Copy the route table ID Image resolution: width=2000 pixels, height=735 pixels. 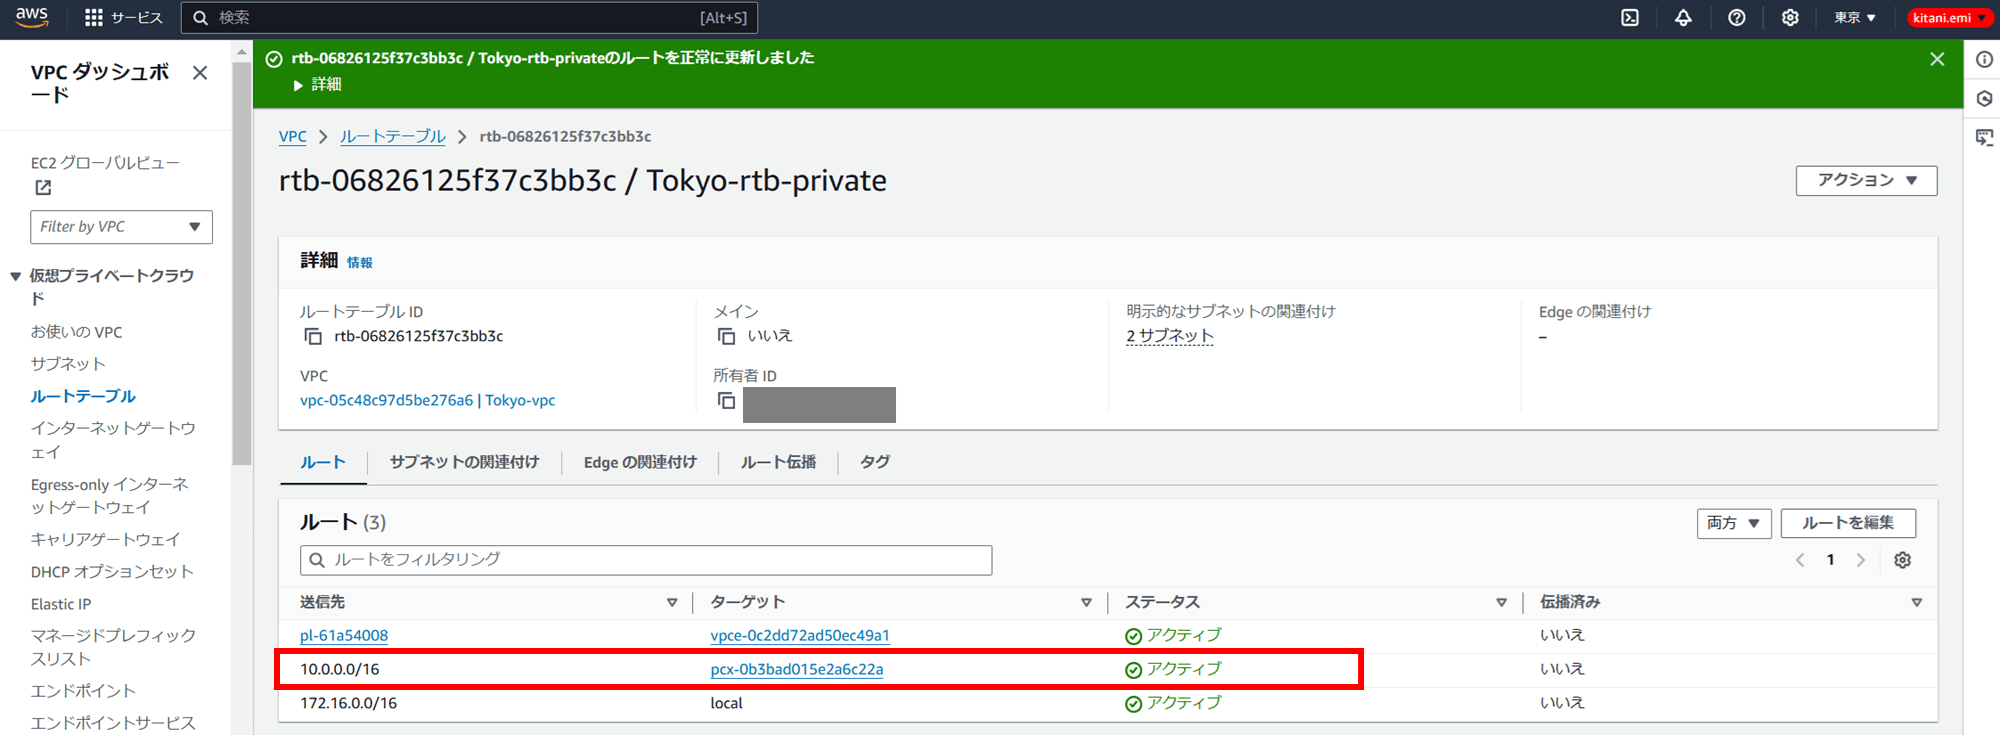pyautogui.click(x=313, y=337)
